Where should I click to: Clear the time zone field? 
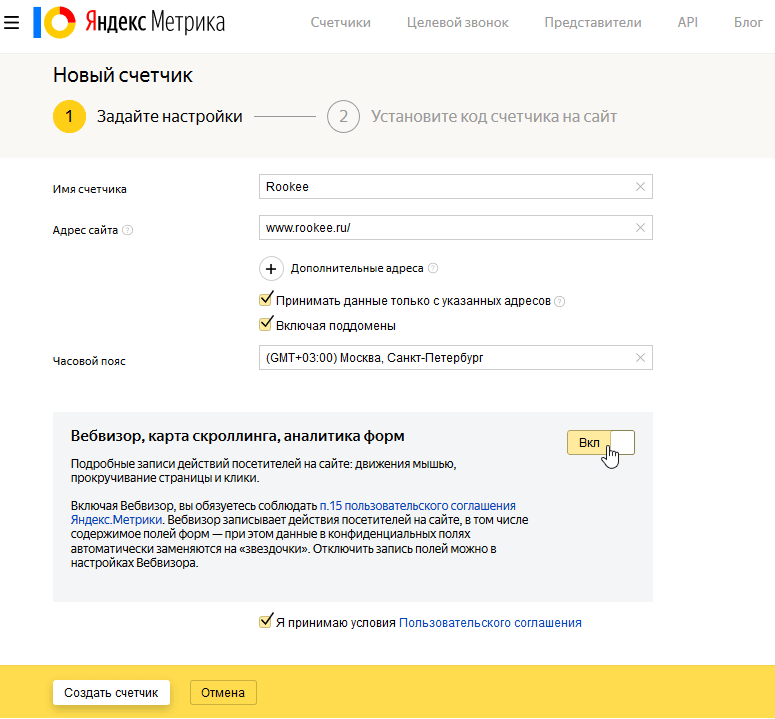coord(640,358)
